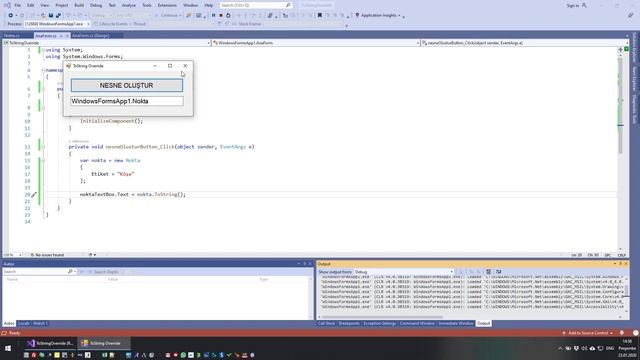Switch to the Call Stack tab
Image resolution: width=640 pixels, height=360 pixels.
tap(327, 323)
